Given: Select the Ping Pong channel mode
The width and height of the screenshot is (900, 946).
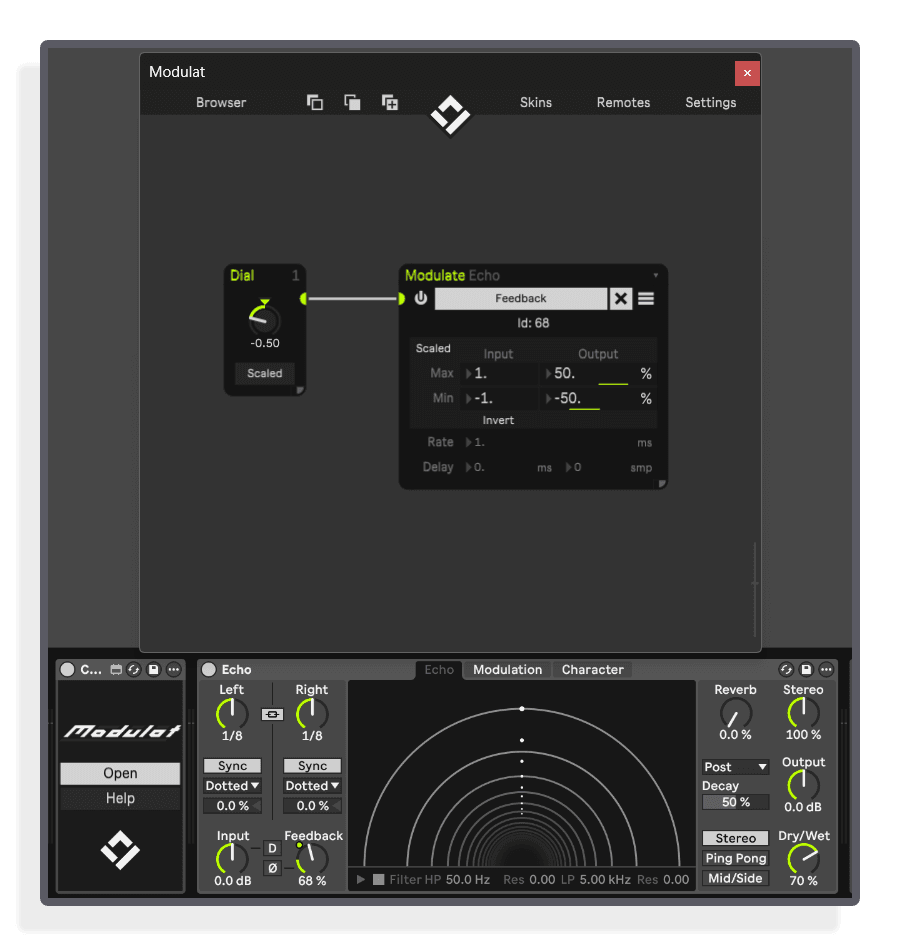Looking at the screenshot, I should 736,859.
